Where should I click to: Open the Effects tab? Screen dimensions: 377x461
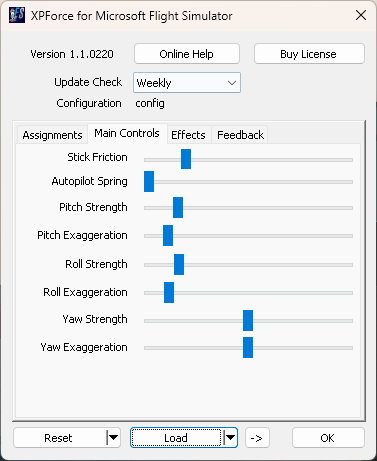tap(188, 135)
